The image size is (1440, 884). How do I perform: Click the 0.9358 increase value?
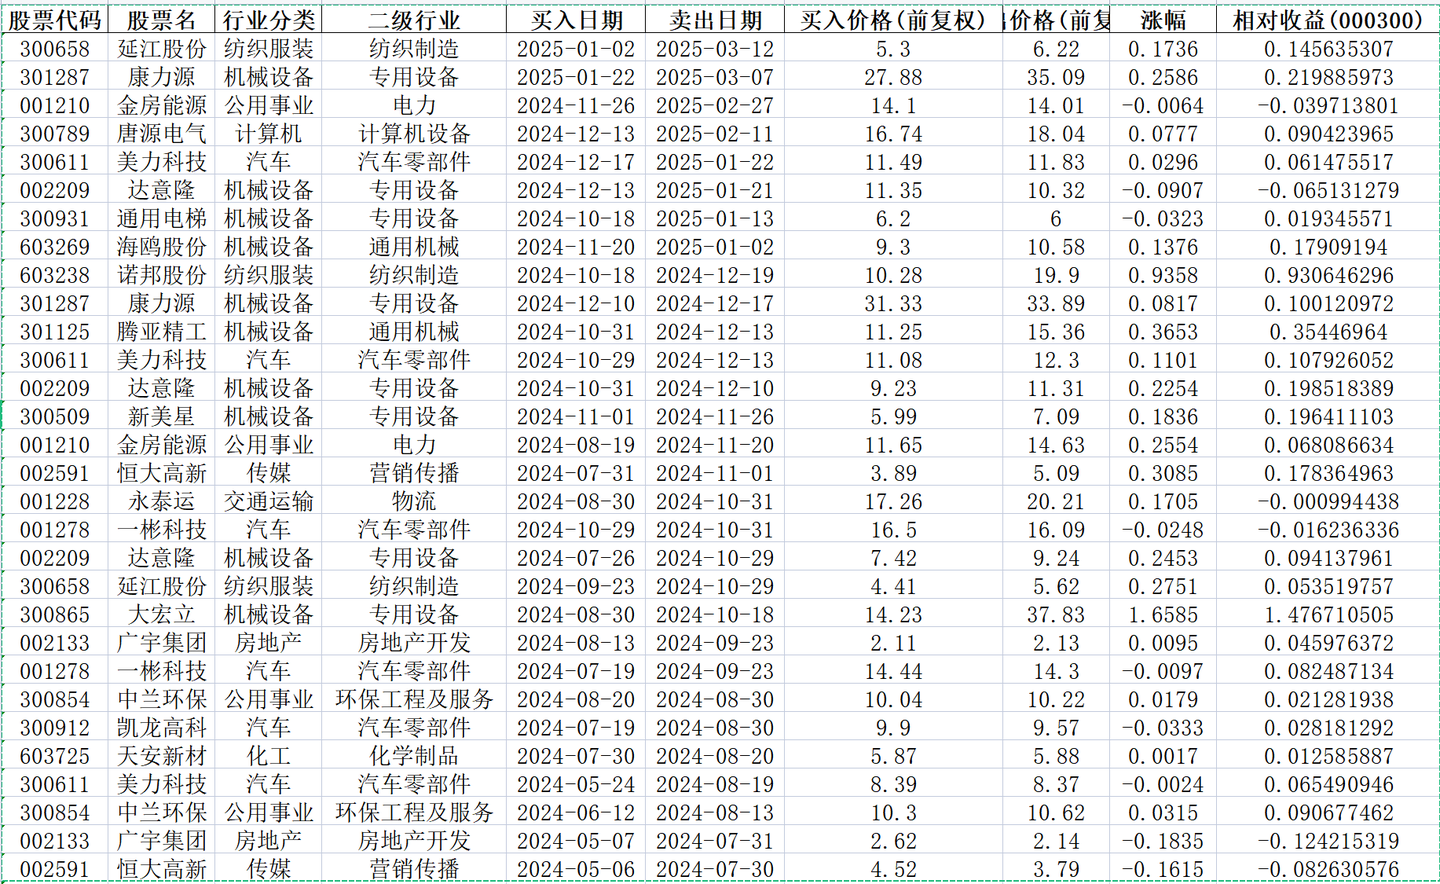tap(1163, 275)
